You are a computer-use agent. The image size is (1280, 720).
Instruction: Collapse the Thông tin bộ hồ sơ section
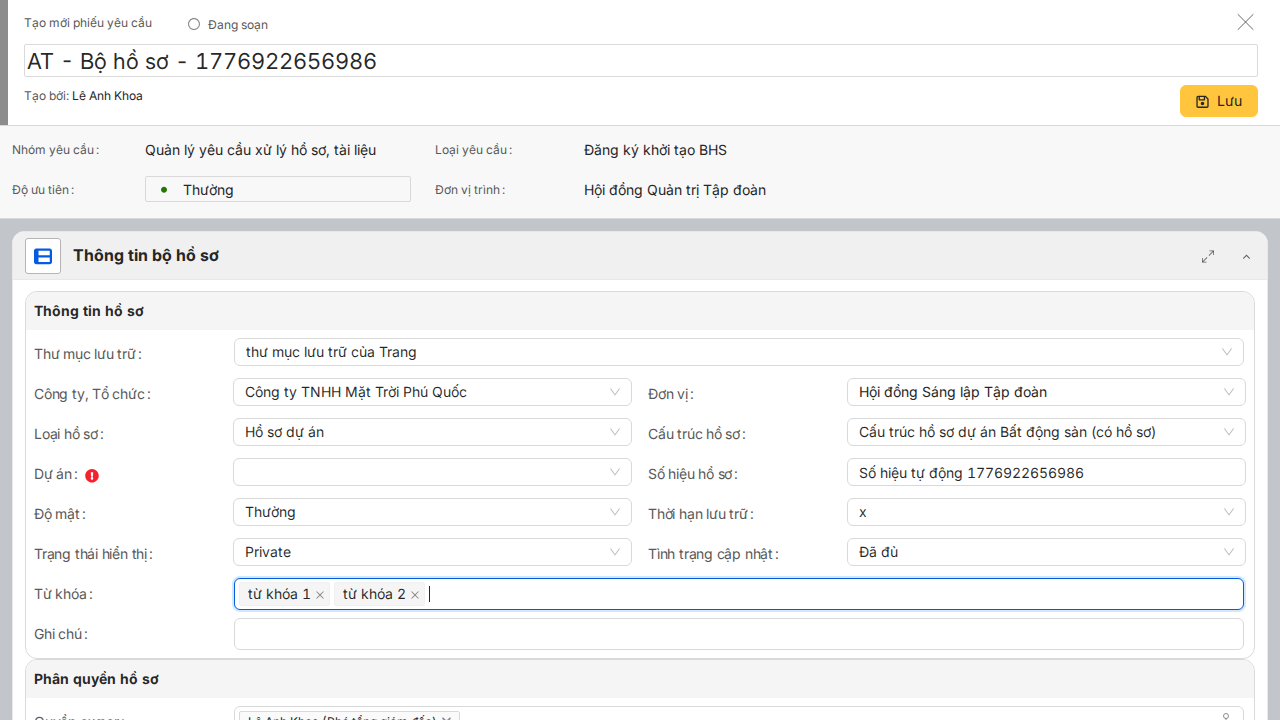tap(1246, 257)
